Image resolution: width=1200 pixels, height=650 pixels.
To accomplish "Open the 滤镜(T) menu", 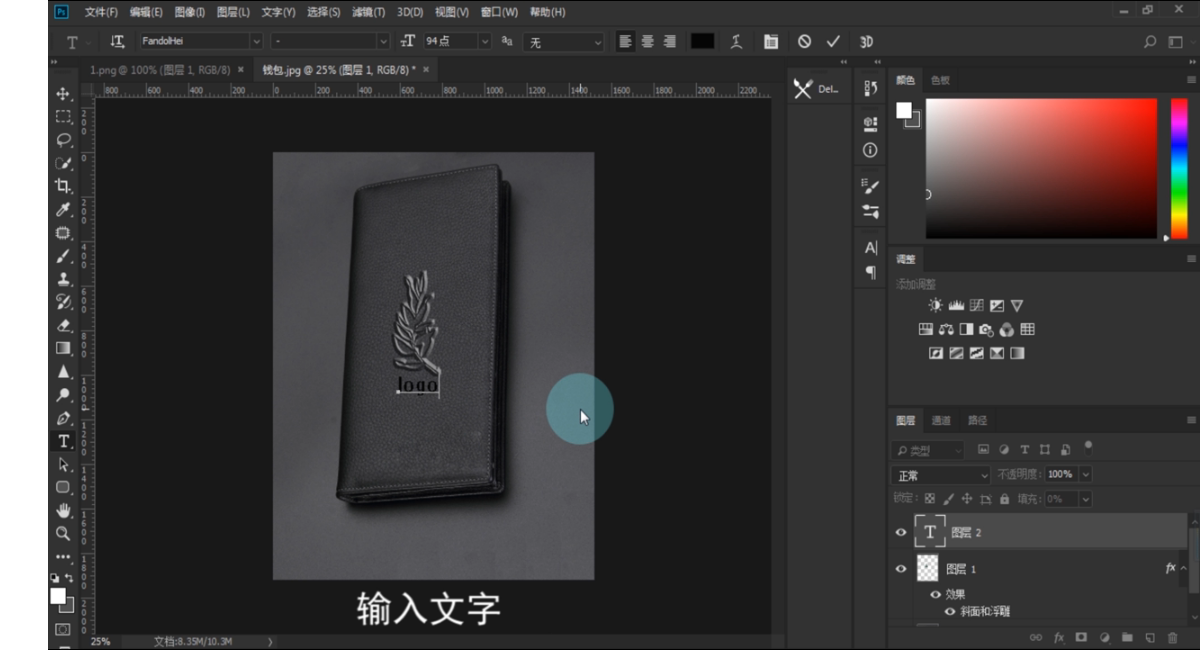I will point(369,12).
